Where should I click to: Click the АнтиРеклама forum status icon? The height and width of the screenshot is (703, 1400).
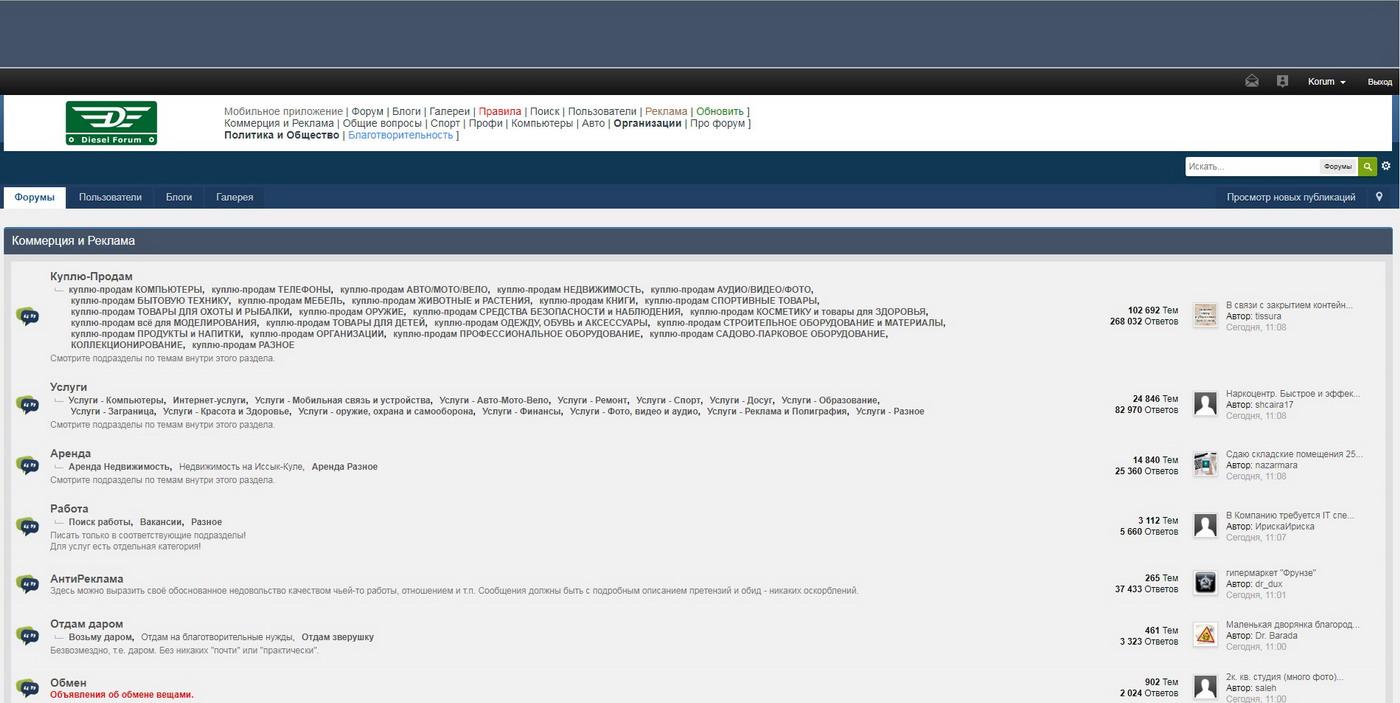click(27, 584)
